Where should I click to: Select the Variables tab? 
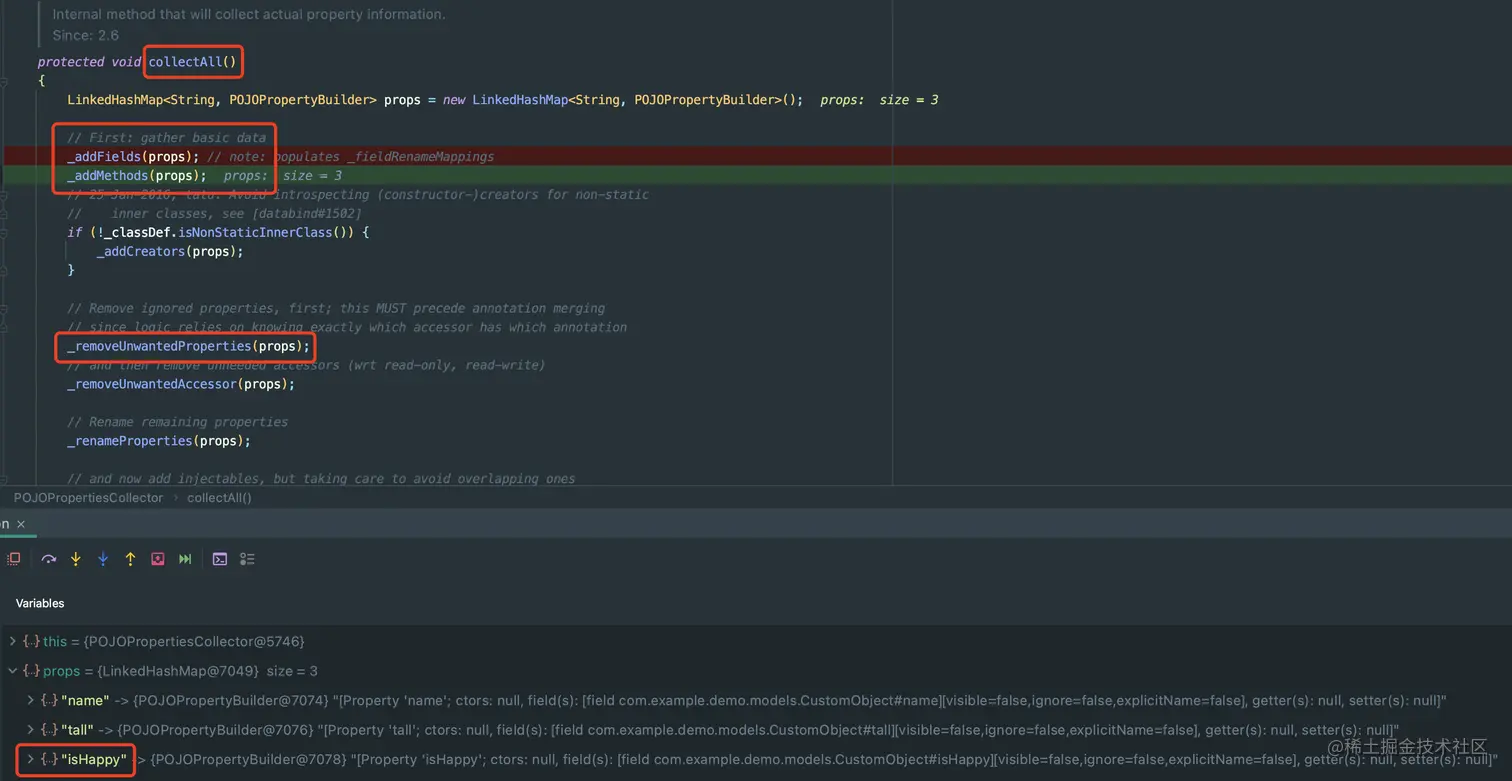pos(40,603)
